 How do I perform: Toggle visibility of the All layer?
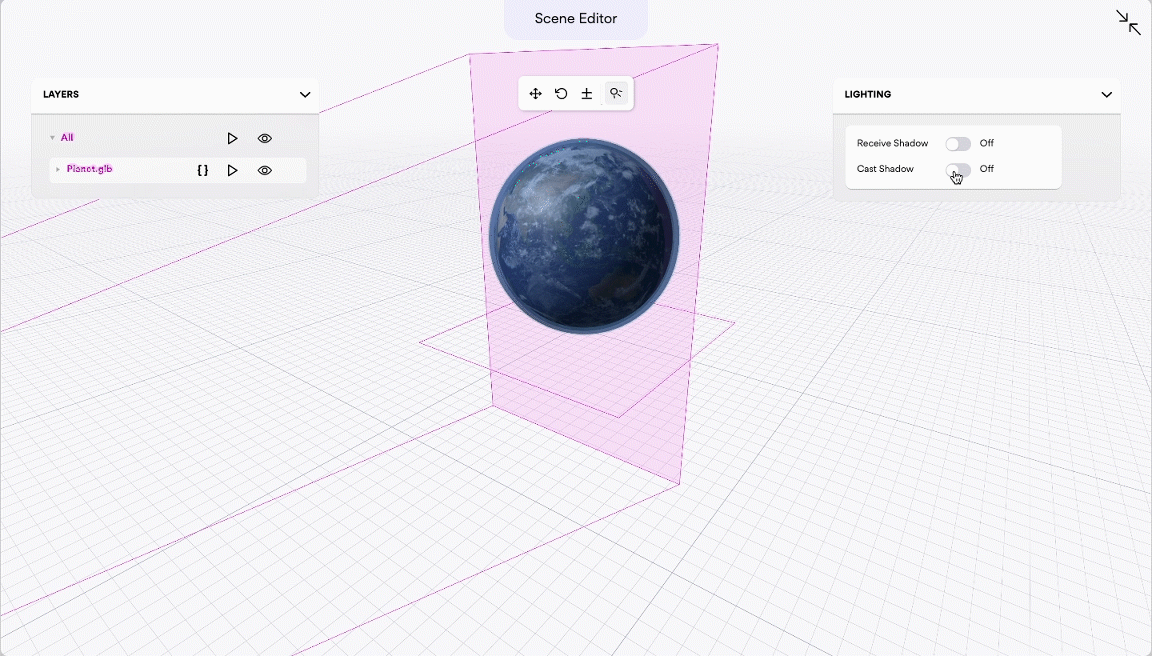pos(265,139)
